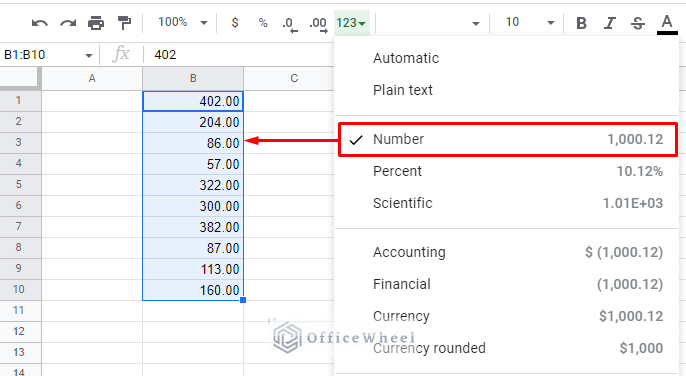
Task: Select the Automatic format option
Action: click(x=506, y=58)
